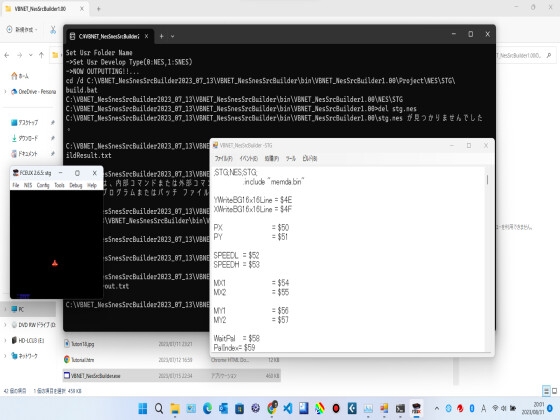The width and height of the screenshot is (560, 420).
Task: Switch to FCEUX taskbar icon
Action: coord(416,408)
